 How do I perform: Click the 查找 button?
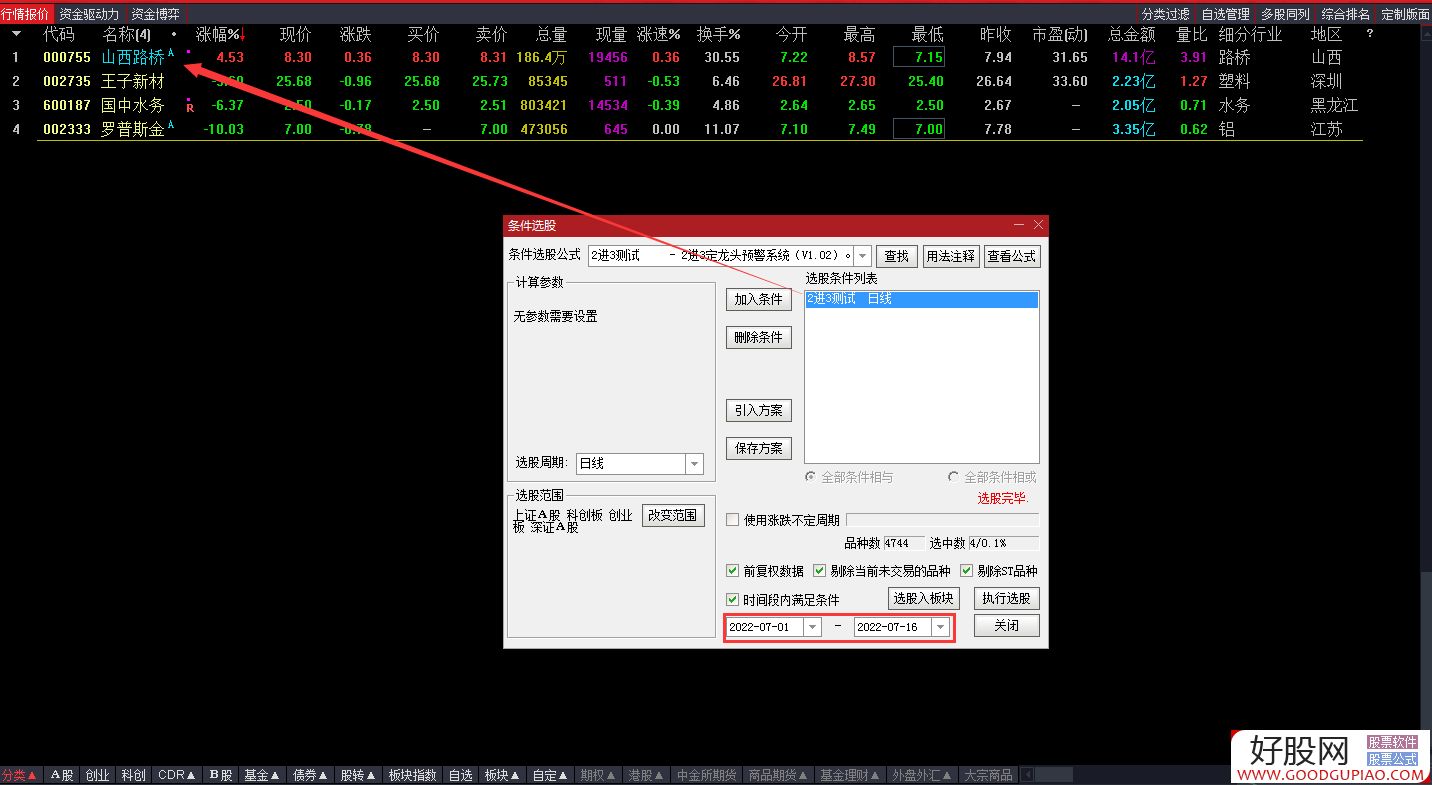[x=897, y=256]
